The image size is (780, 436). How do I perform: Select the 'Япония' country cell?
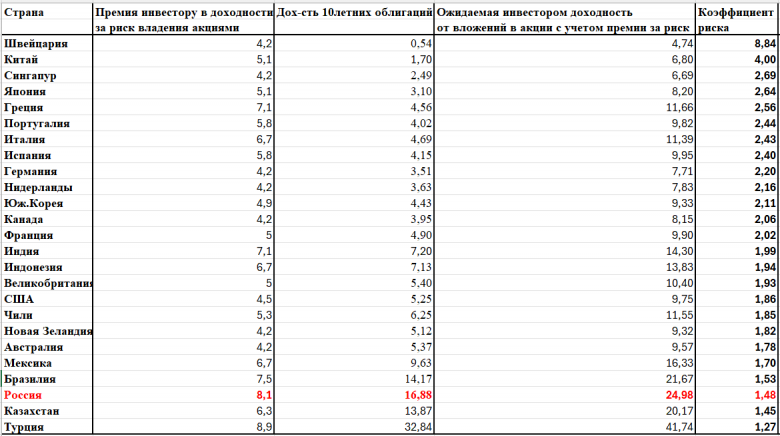(25, 92)
